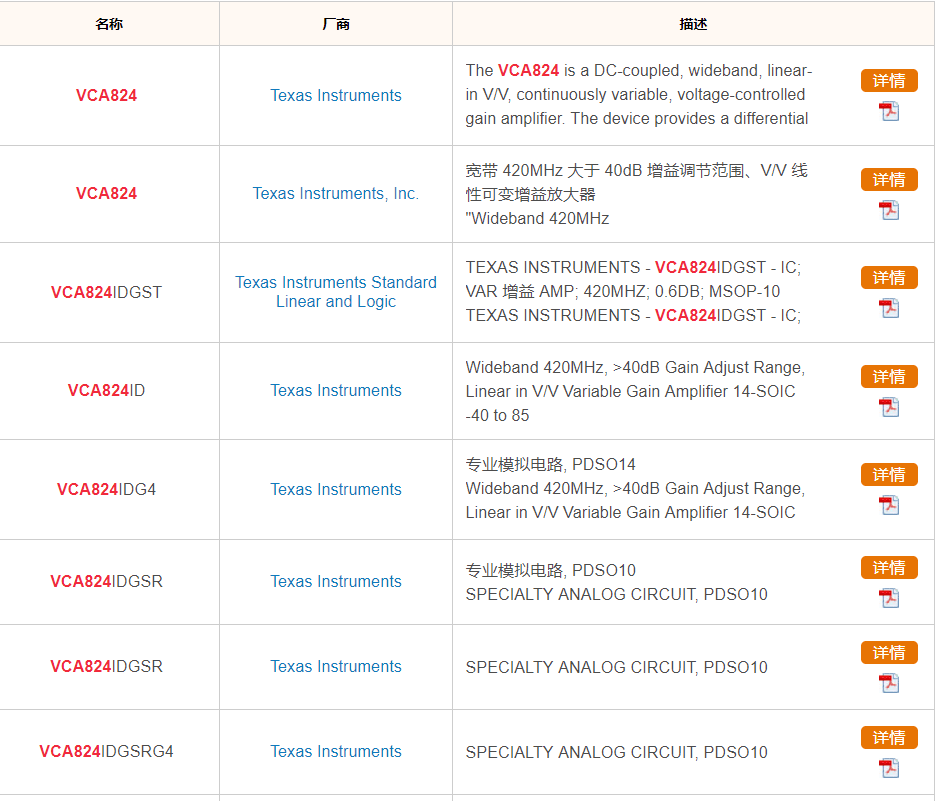Open 详情 details for VCA824IDGSRG4
The height and width of the screenshot is (801, 938).
click(889, 737)
